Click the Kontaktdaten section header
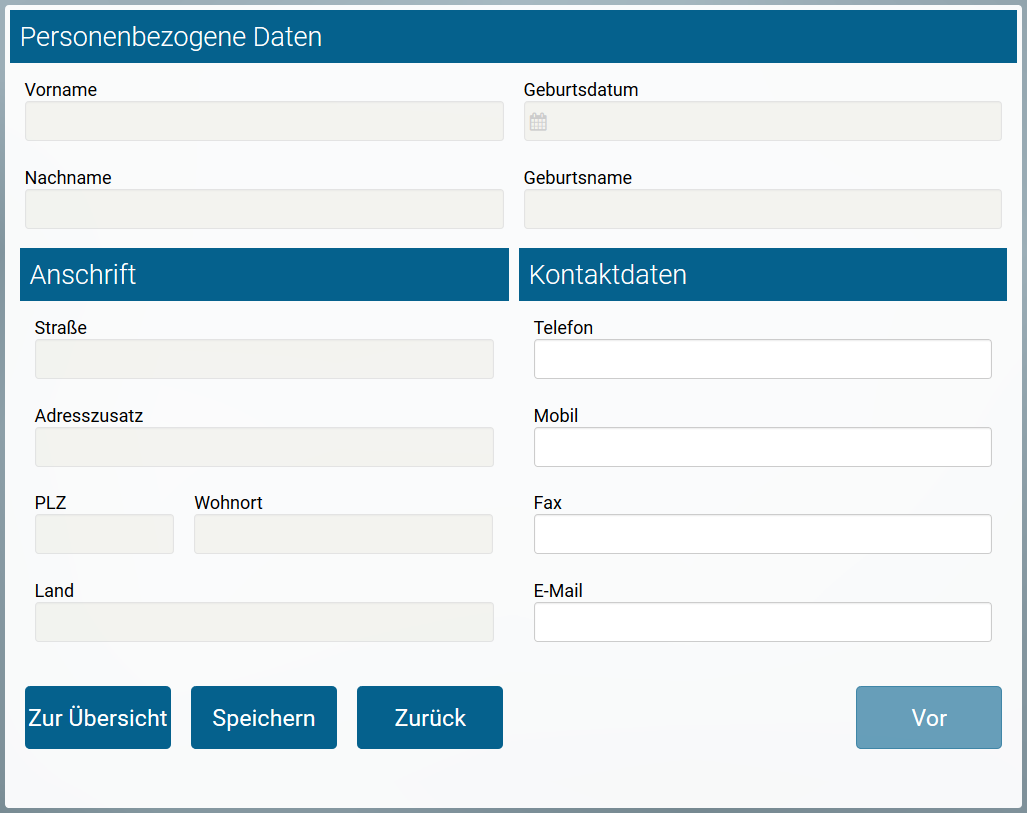1027x813 pixels. [x=606, y=274]
